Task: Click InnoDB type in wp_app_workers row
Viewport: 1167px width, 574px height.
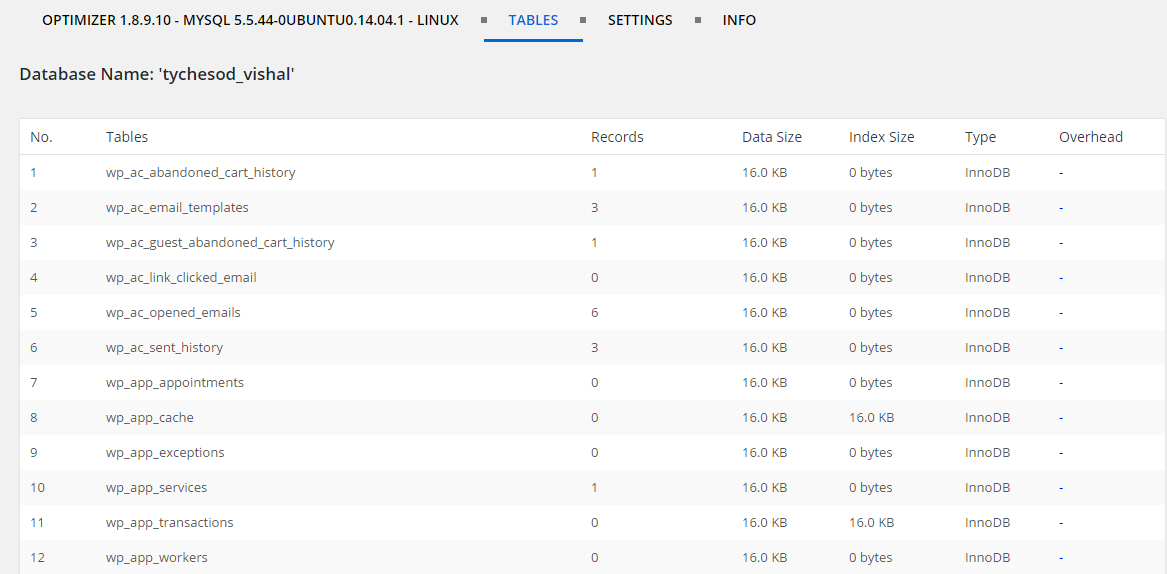Action: click(x=988, y=558)
